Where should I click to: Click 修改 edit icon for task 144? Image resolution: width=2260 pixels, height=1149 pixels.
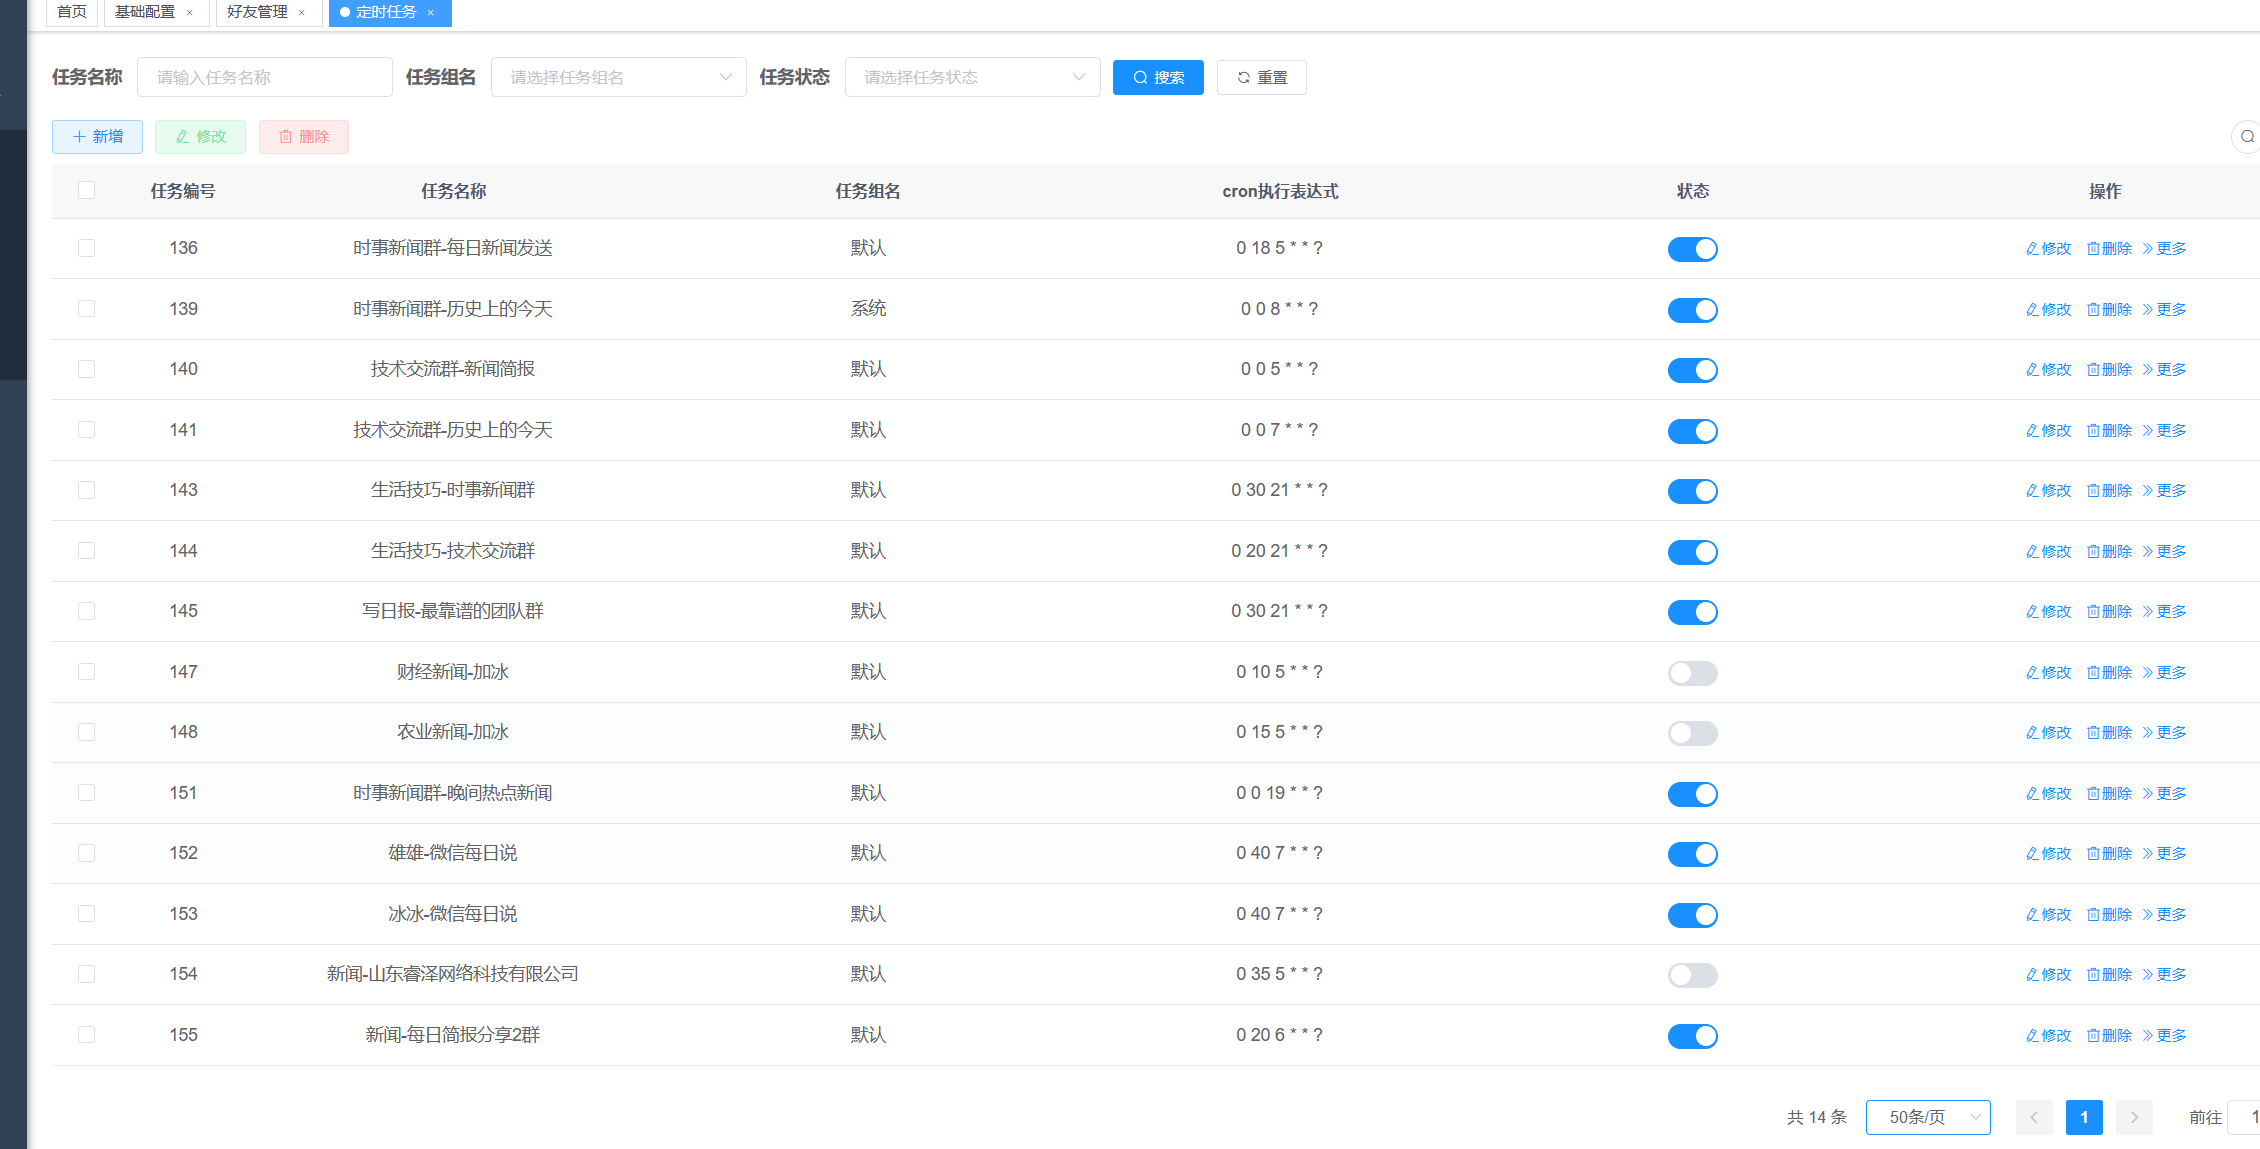click(x=2048, y=551)
